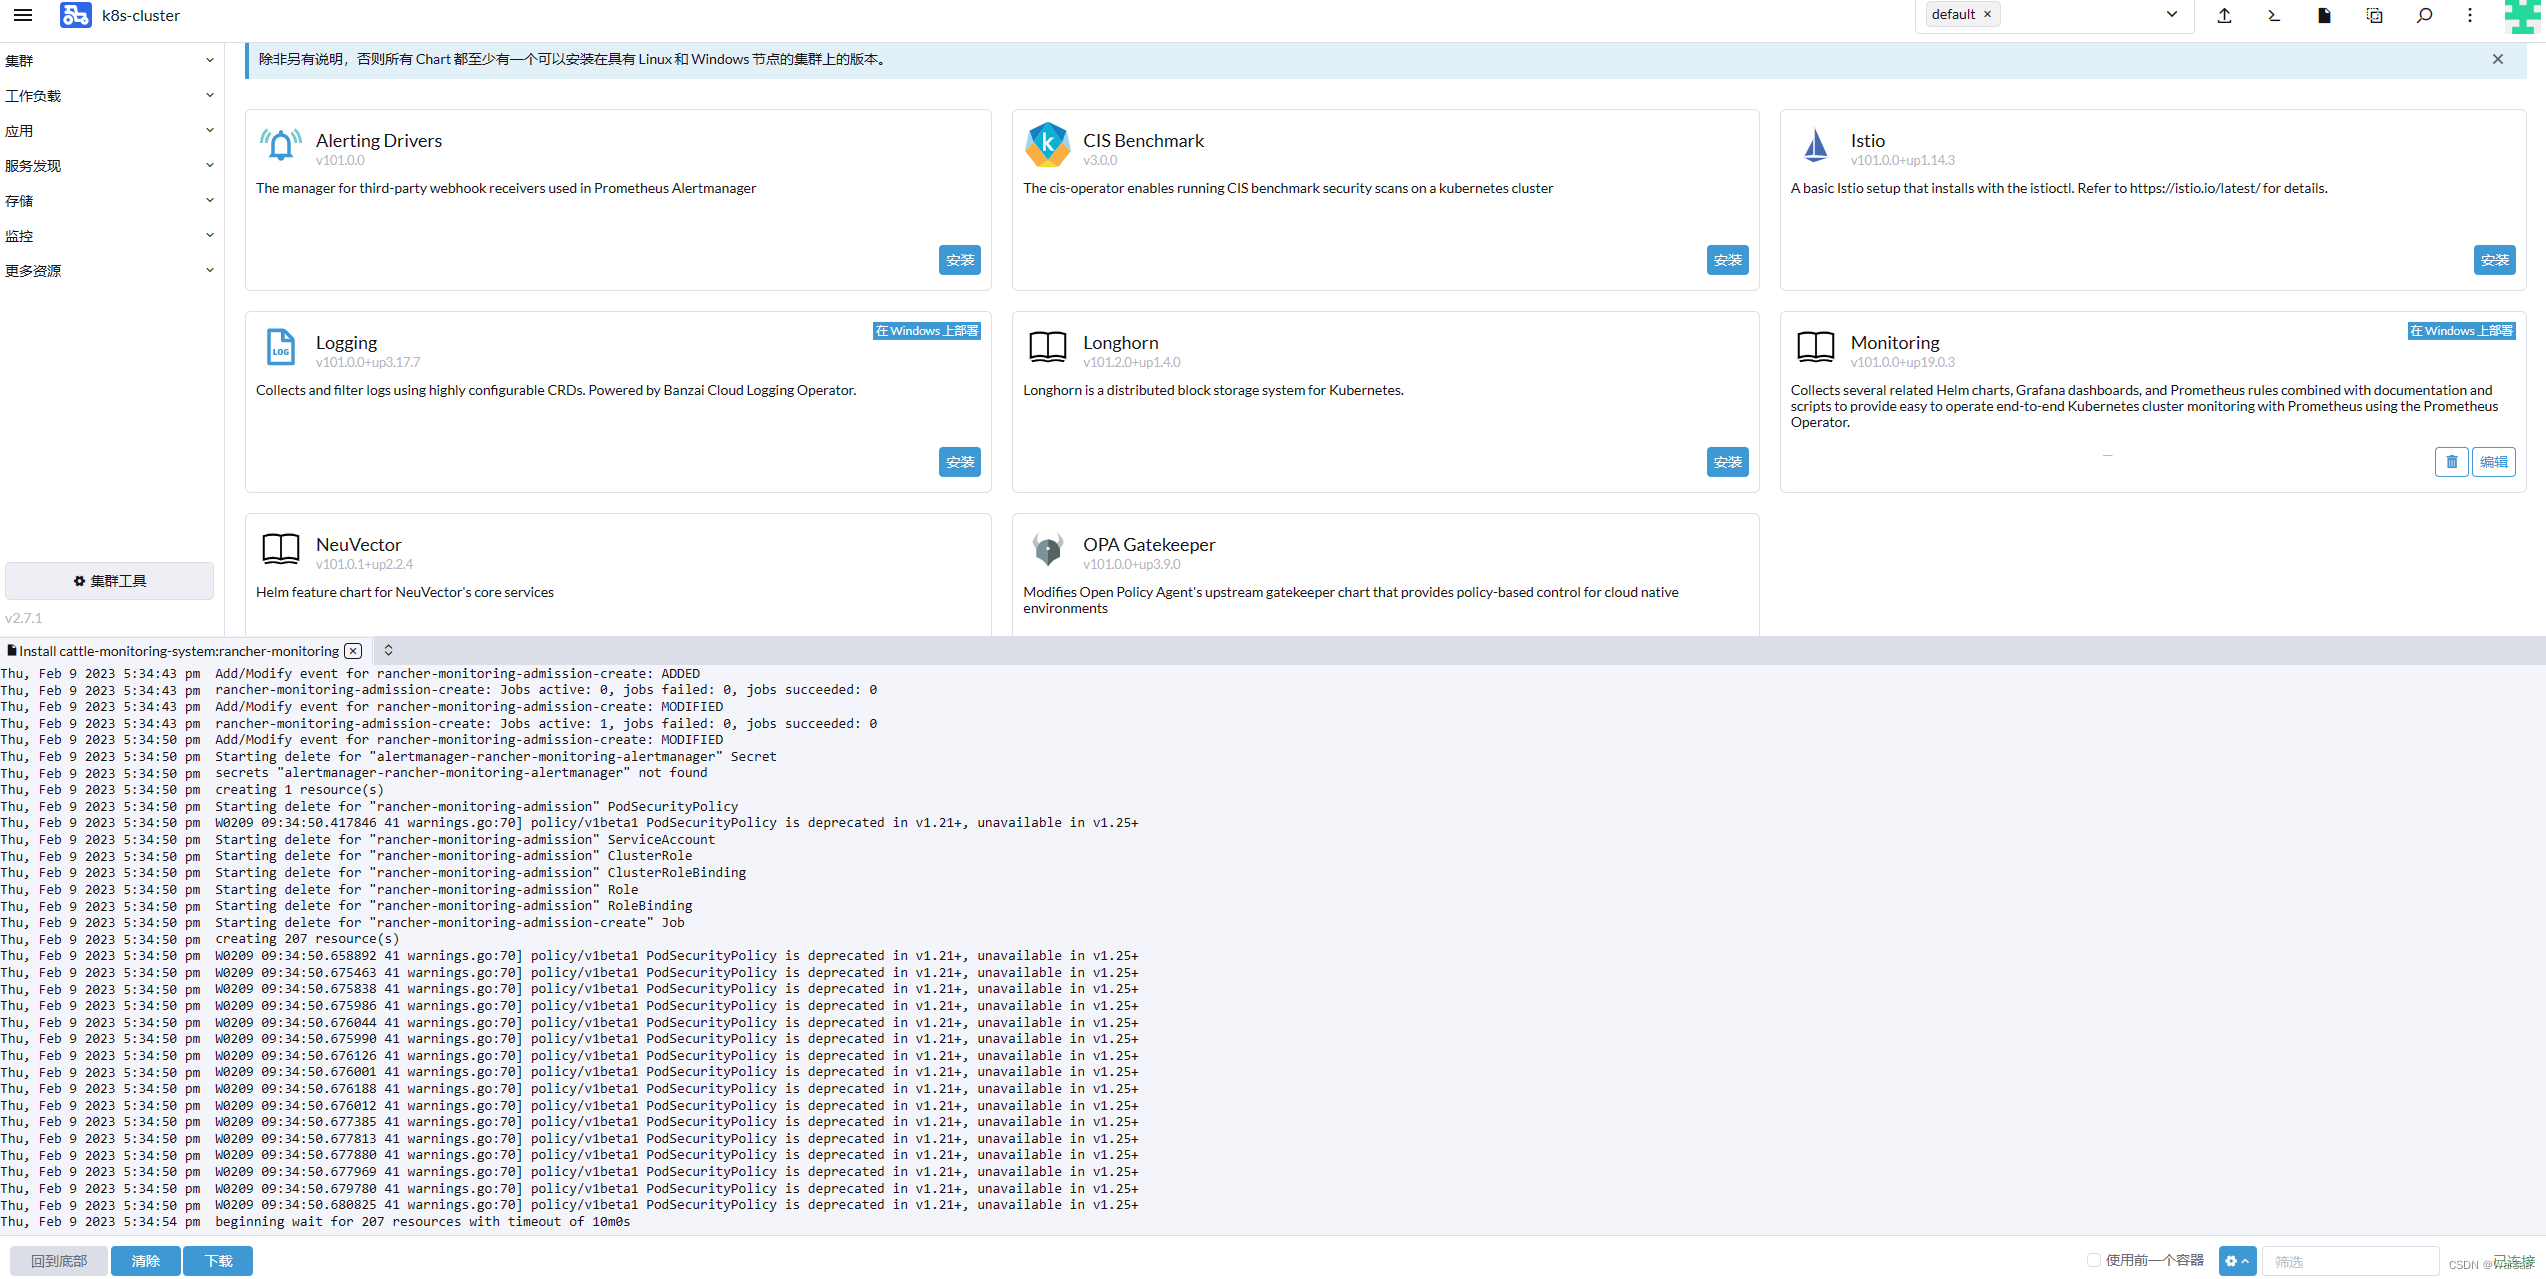This screenshot has height=1279, width=2546.
Task: Click the 筛选 filter input field
Action: point(2349,1261)
